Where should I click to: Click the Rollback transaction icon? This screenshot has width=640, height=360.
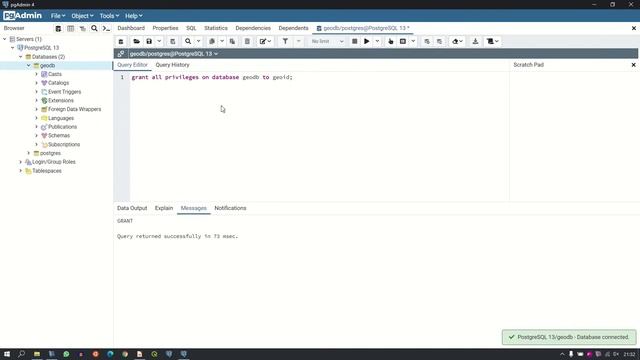click(x=439, y=41)
